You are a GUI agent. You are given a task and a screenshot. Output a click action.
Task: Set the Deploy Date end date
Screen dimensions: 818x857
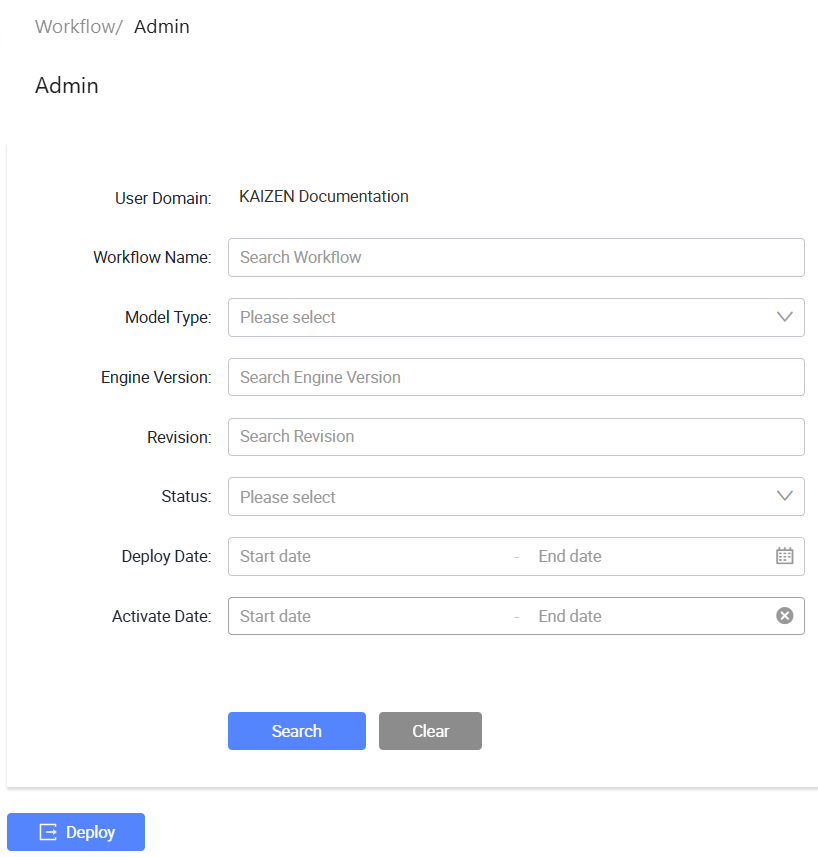pos(650,556)
